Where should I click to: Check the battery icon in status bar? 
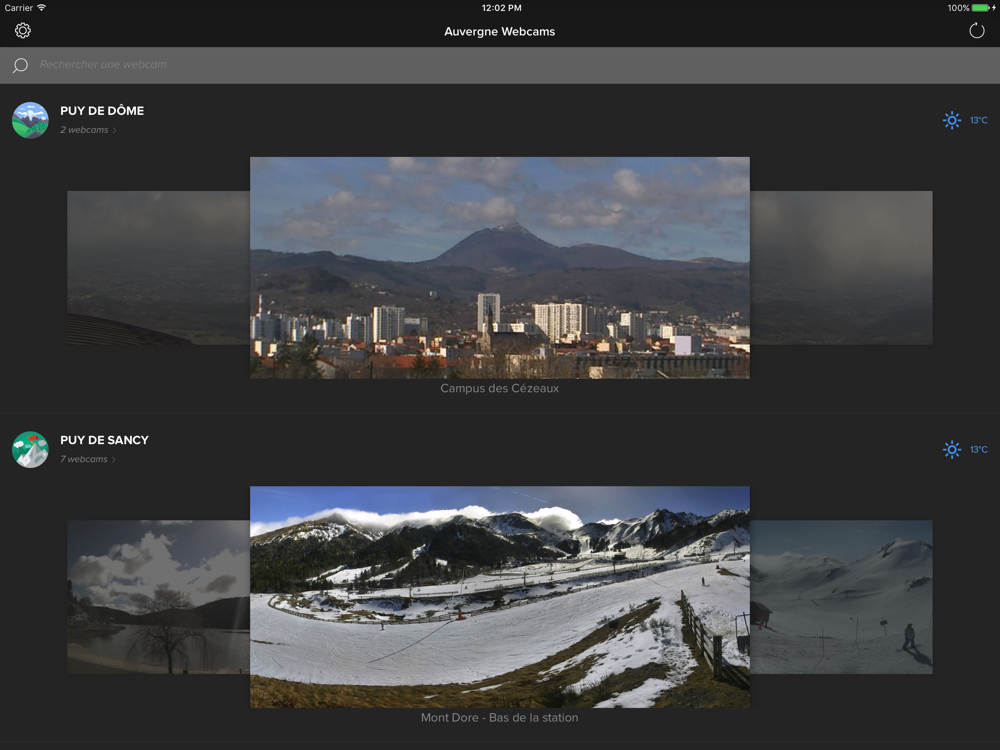point(980,8)
